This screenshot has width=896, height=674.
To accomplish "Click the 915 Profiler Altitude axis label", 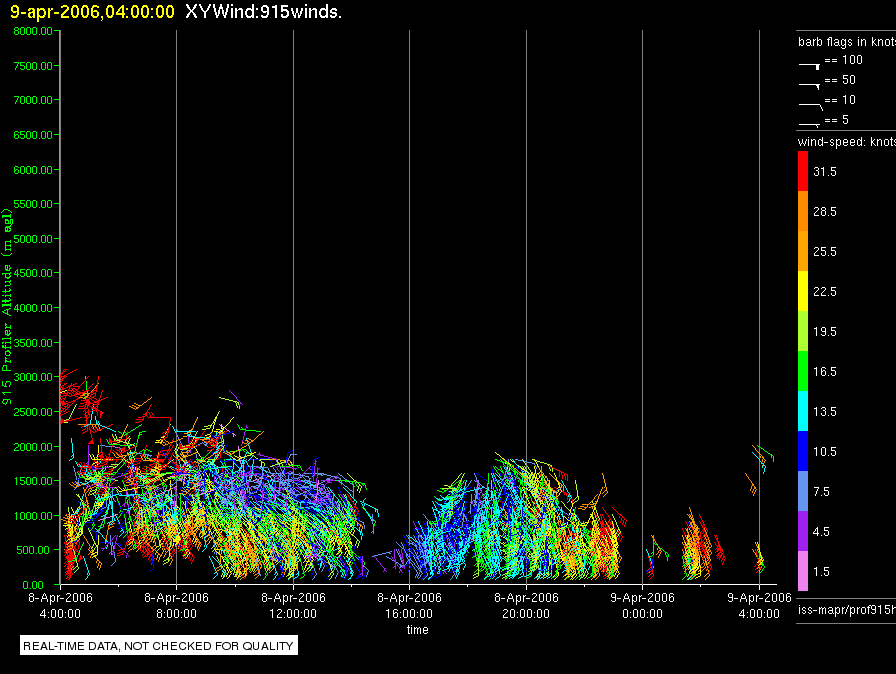I will tap(7, 307).
